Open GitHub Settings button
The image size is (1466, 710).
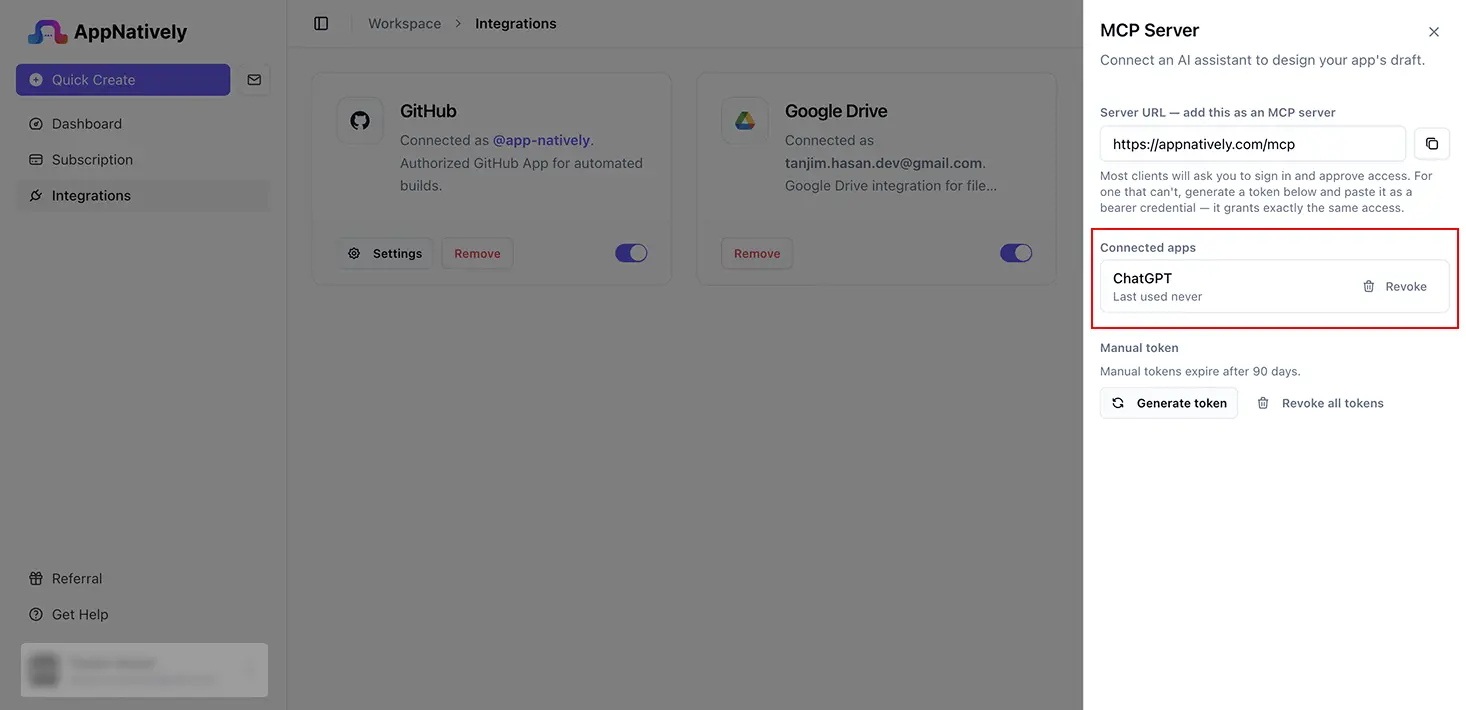pyautogui.click(x=385, y=254)
